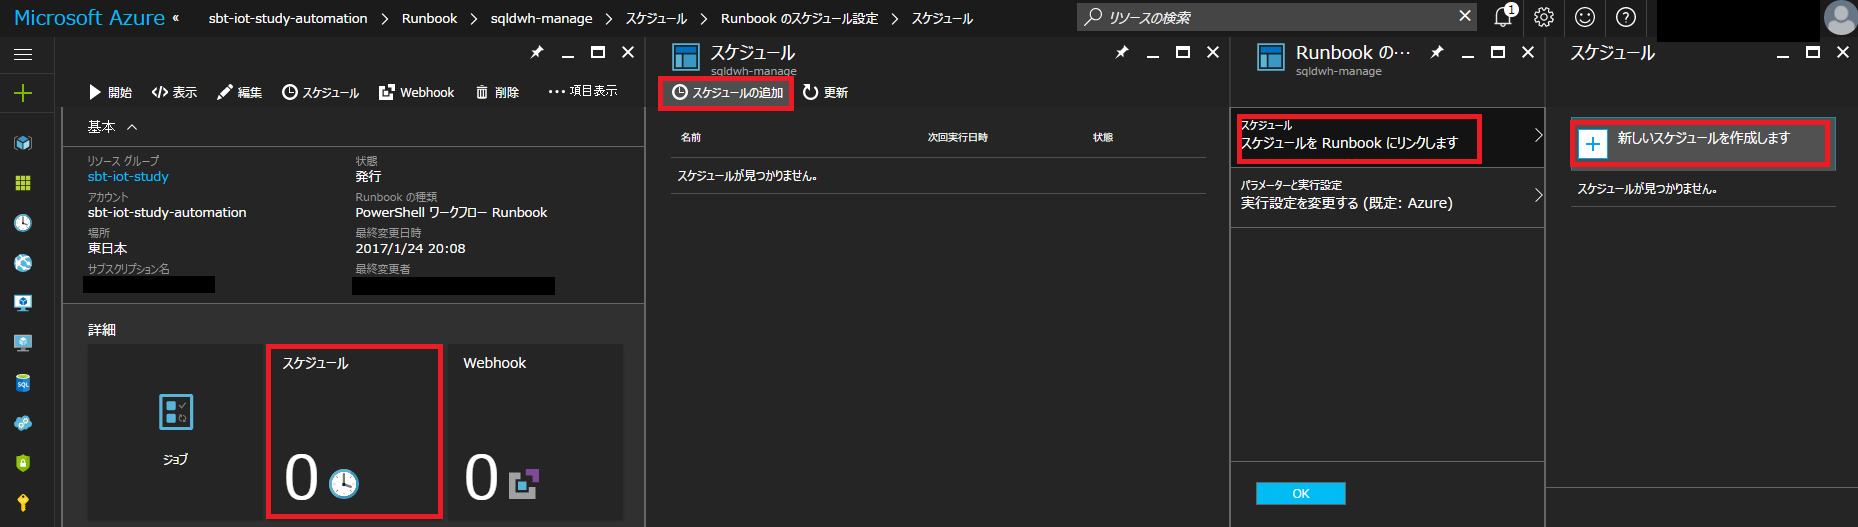Click the Webhook toolbar button

pyautogui.click(x=416, y=92)
